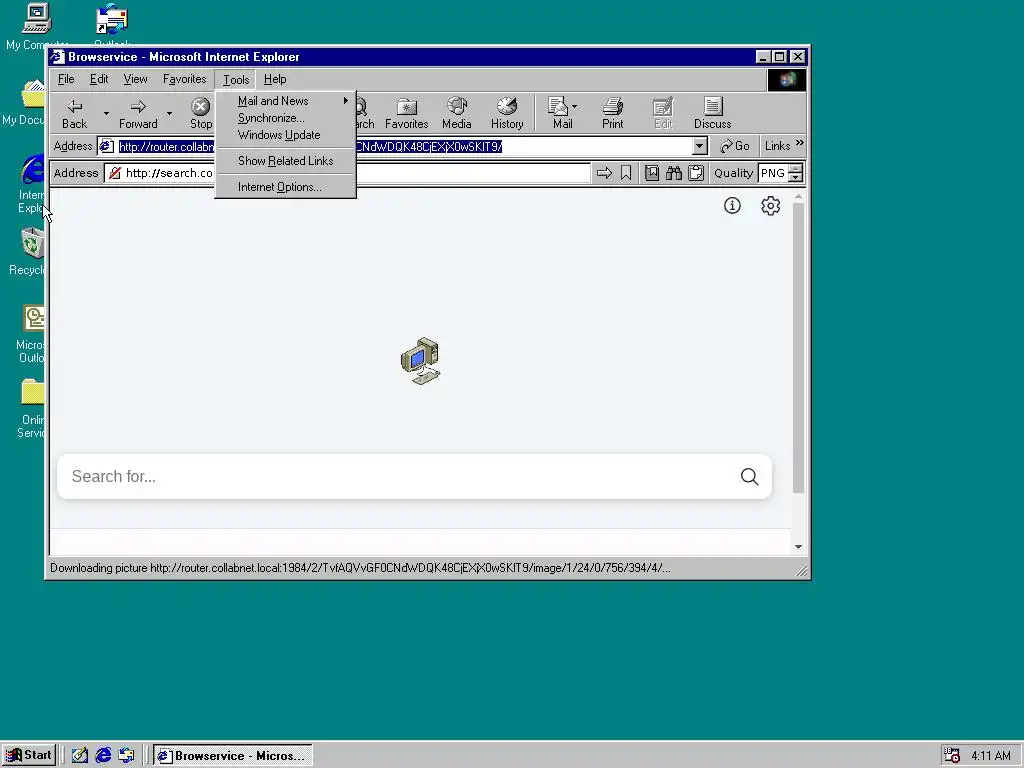Open the Favorites toolbar panel
Screen dimensions: 1024x768
406,113
